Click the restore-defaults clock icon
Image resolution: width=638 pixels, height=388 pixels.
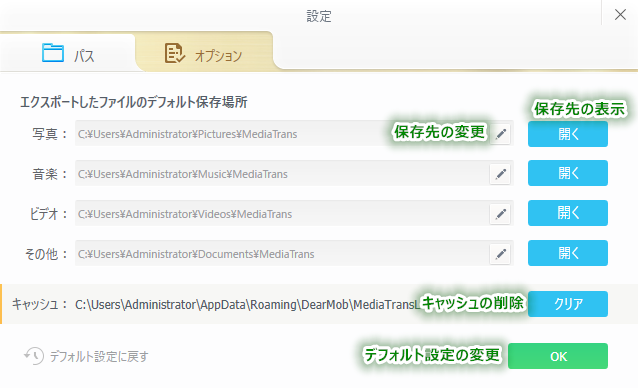34,356
